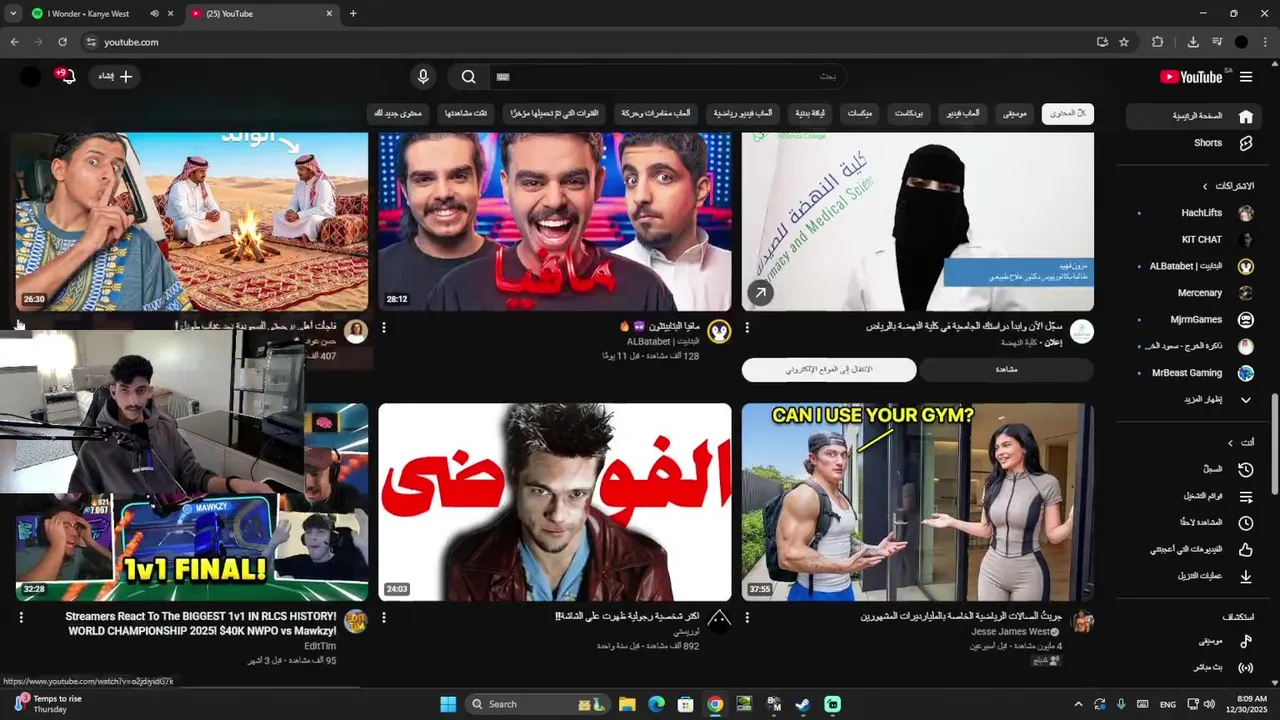Open options menu for the Mafia video

point(384,327)
